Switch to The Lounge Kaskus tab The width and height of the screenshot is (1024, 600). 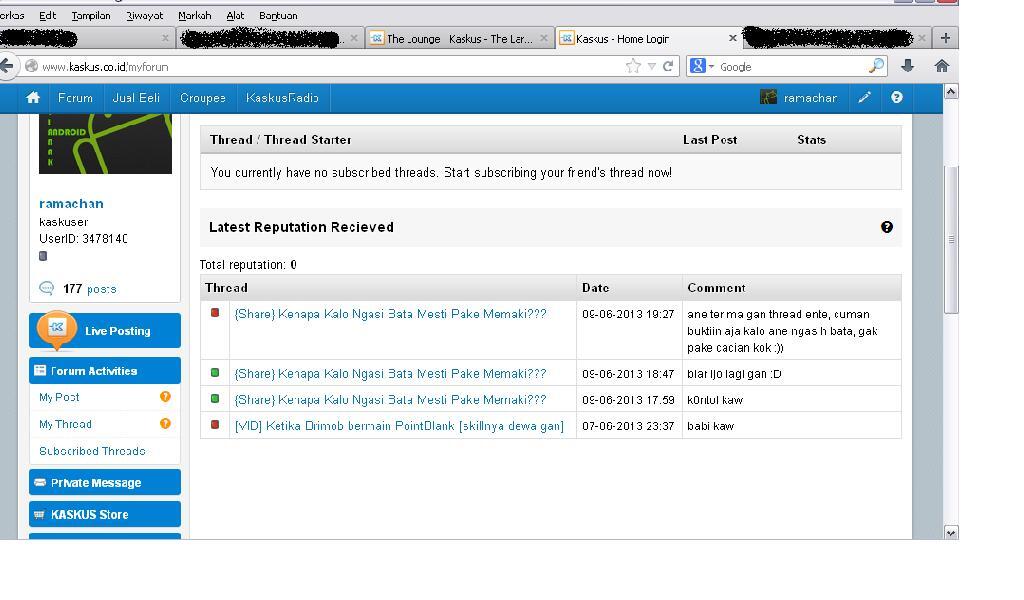[460, 39]
